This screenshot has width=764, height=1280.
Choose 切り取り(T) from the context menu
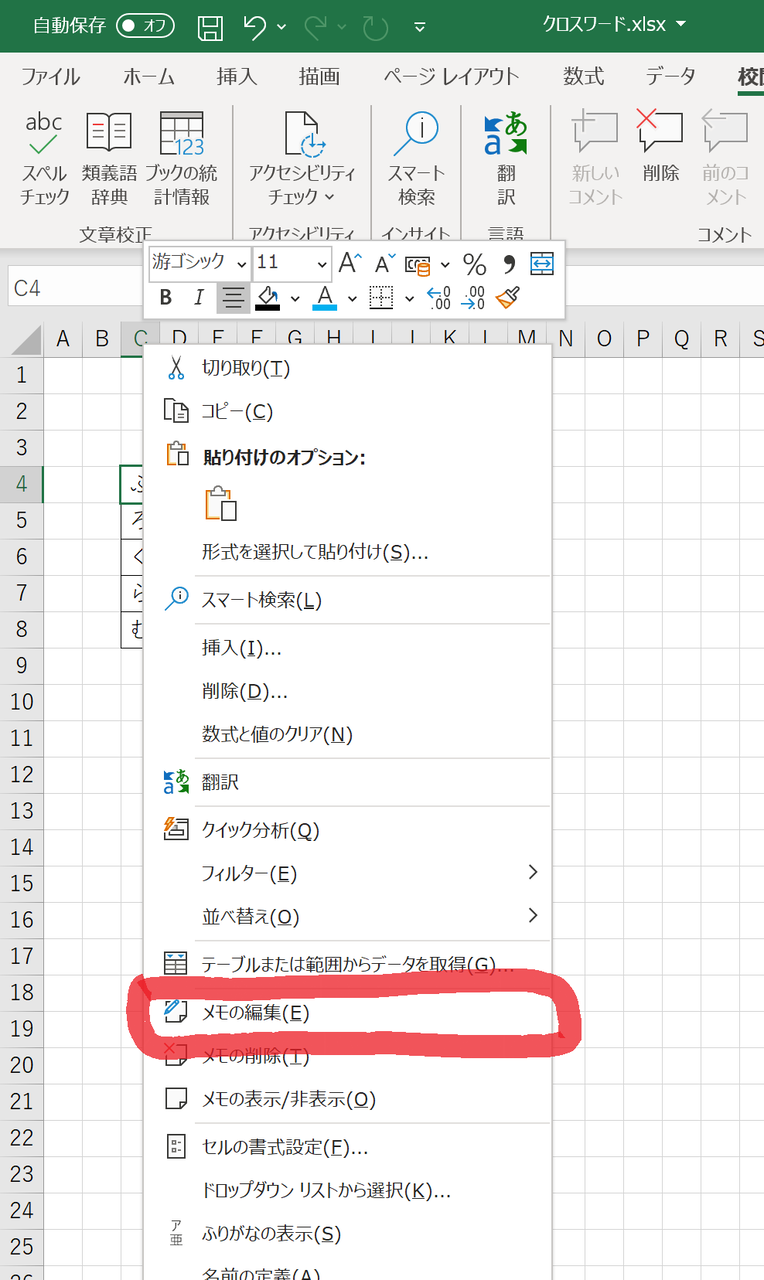pyautogui.click(x=348, y=368)
